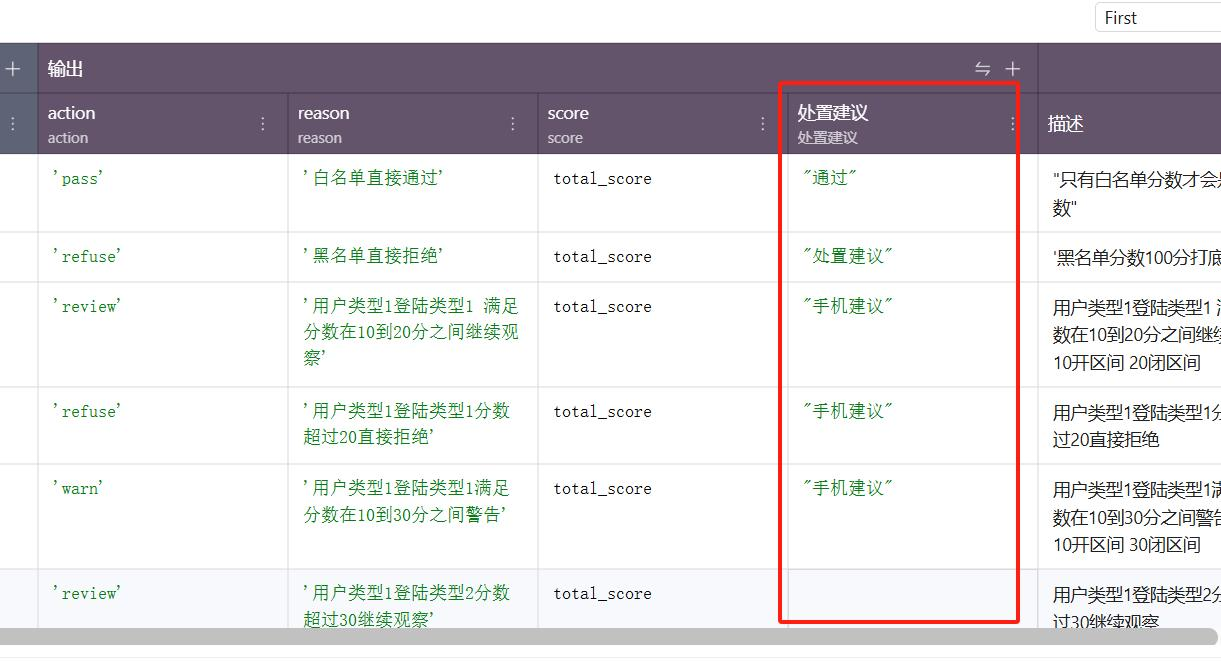This screenshot has width=1221, height=661.
Task: Open the score column three-dot menu
Action: click(x=763, y=124)
